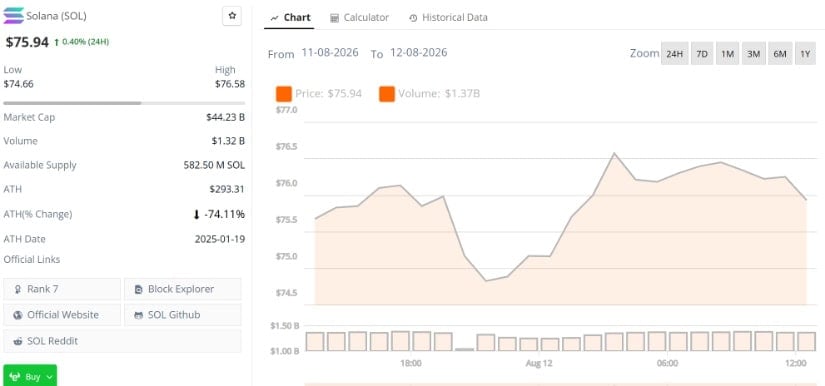The width and height of the screenshot is (825, 386).
Task: Click the Volume value $1.32 B
Action: pyautogui.click(x=228, y=141)
